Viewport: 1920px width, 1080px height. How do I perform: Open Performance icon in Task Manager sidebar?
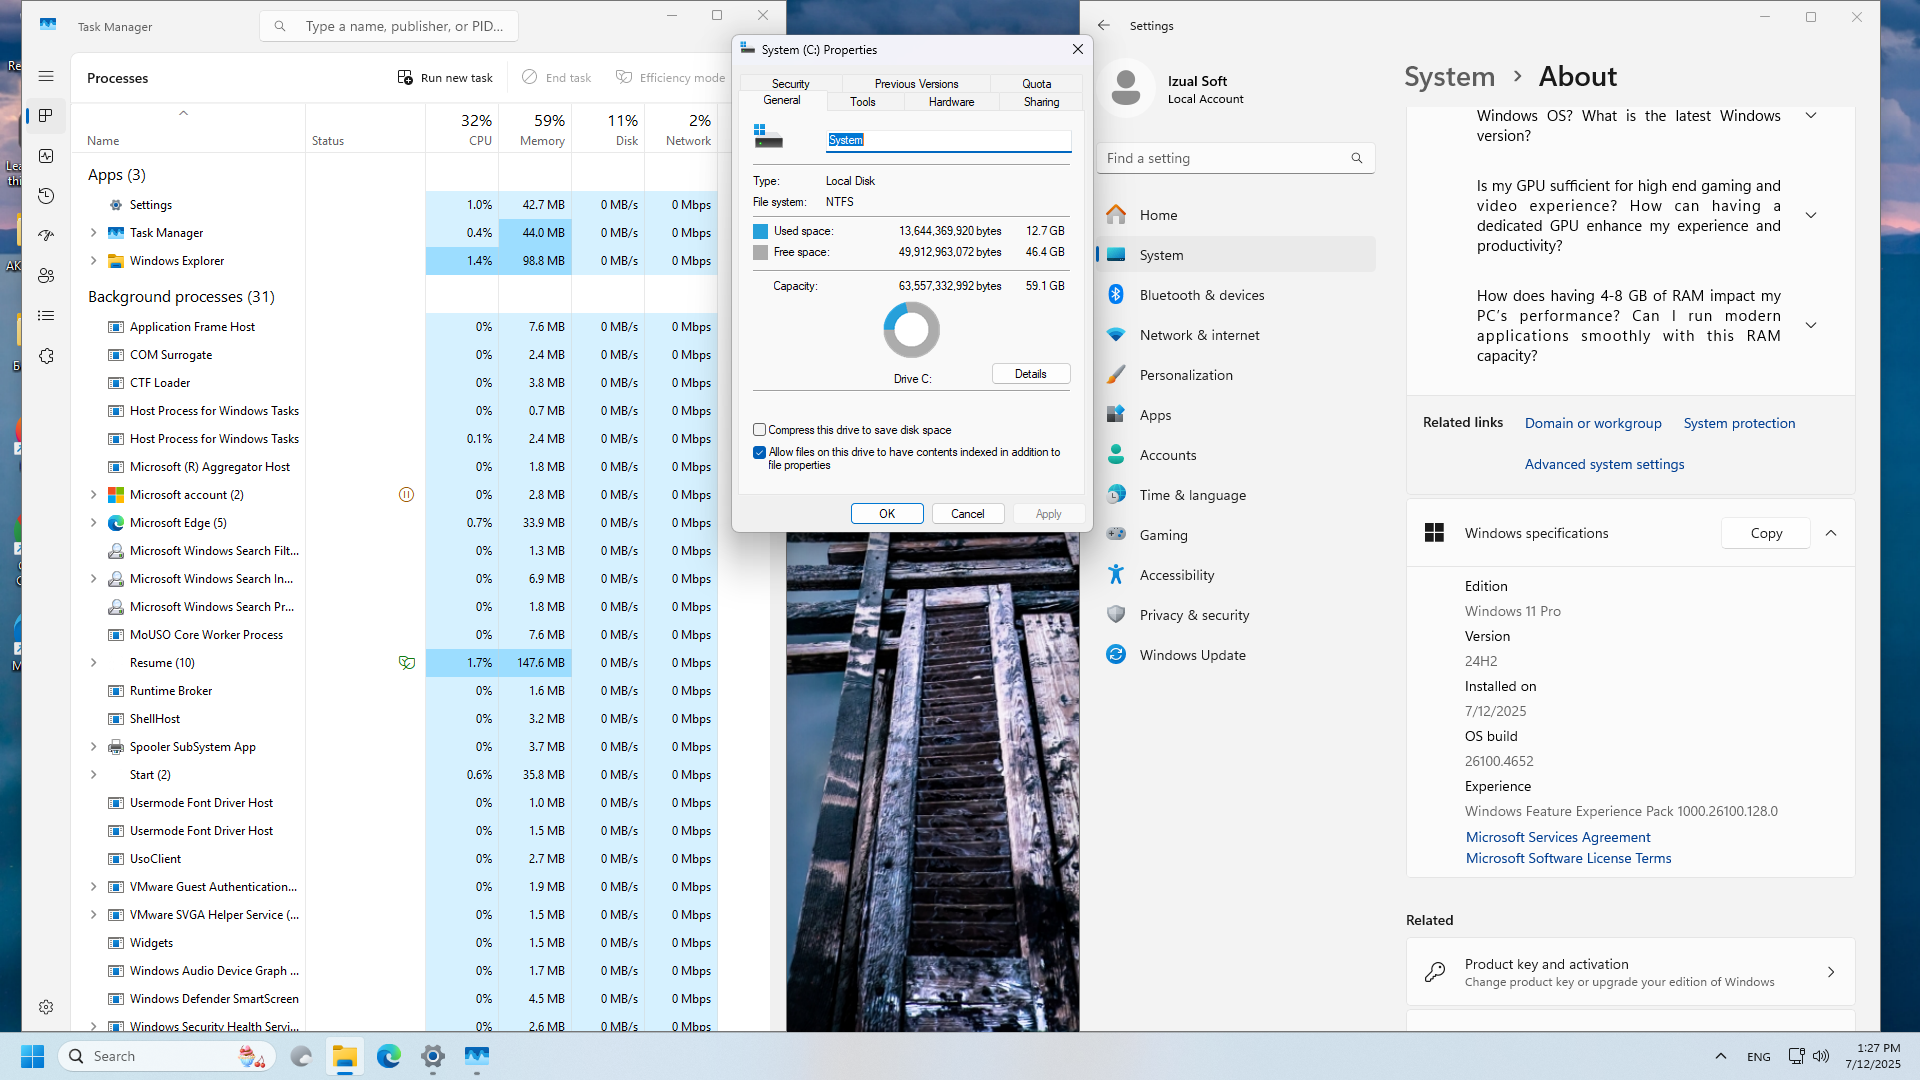click(46, 156)
